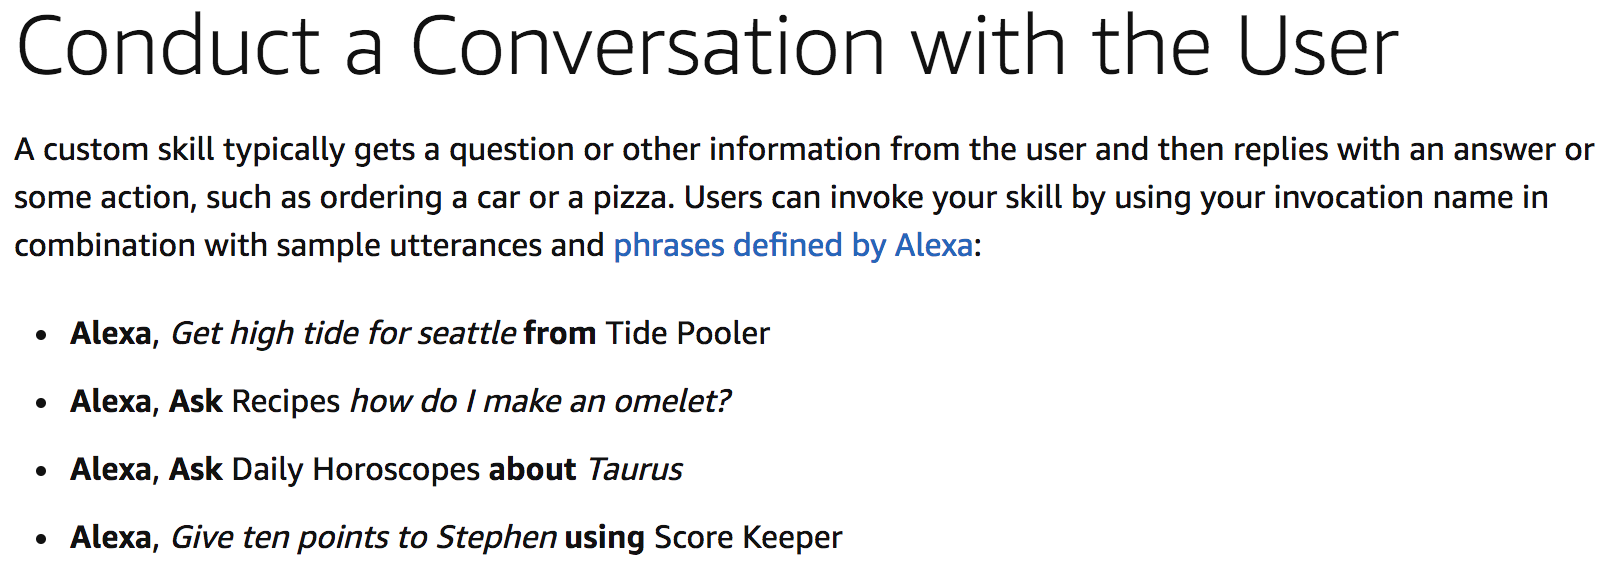This screenshot has width=1618, height=568.
Task: Click the skill name 'Daily Horoscopes'
Action: coord(356,470)
